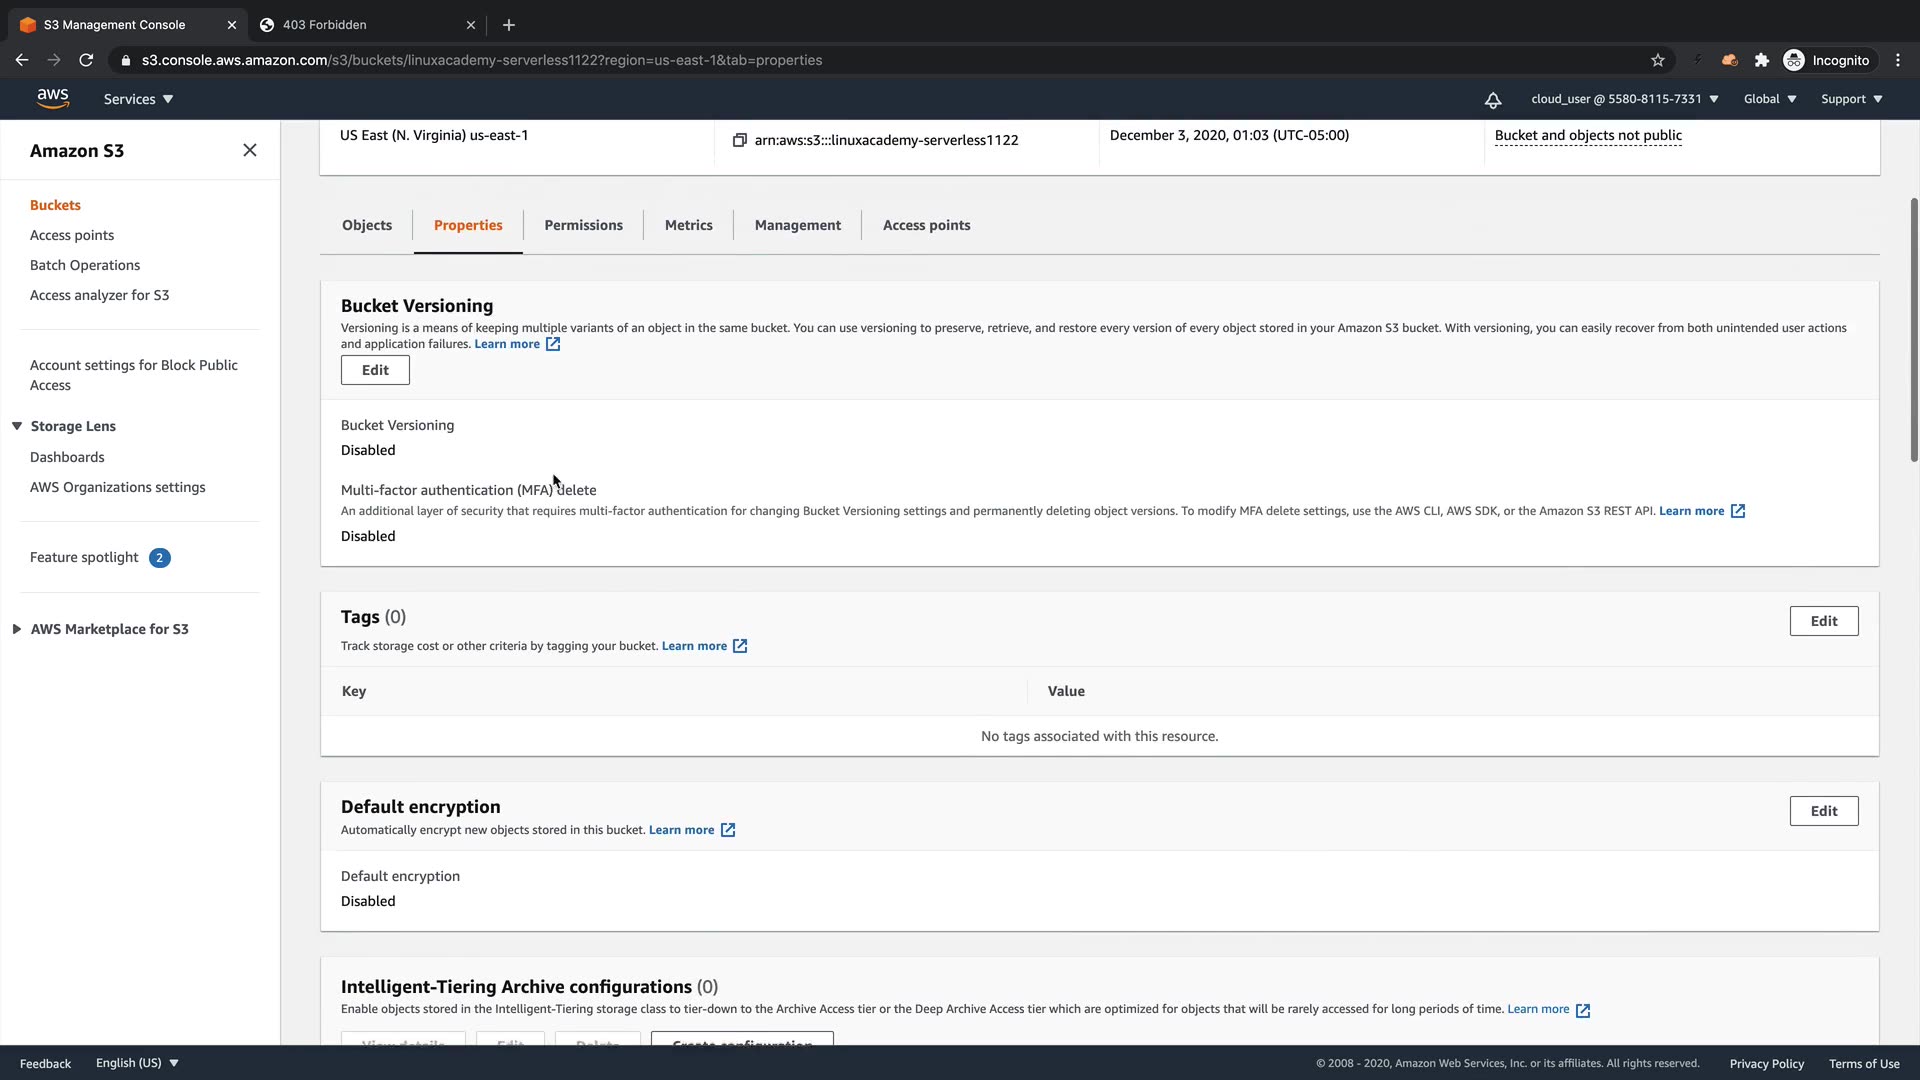Screen dimensions: 1920x1080
Task: Open the cloud_user account dropdown
Action: [x=1624, y=99]
